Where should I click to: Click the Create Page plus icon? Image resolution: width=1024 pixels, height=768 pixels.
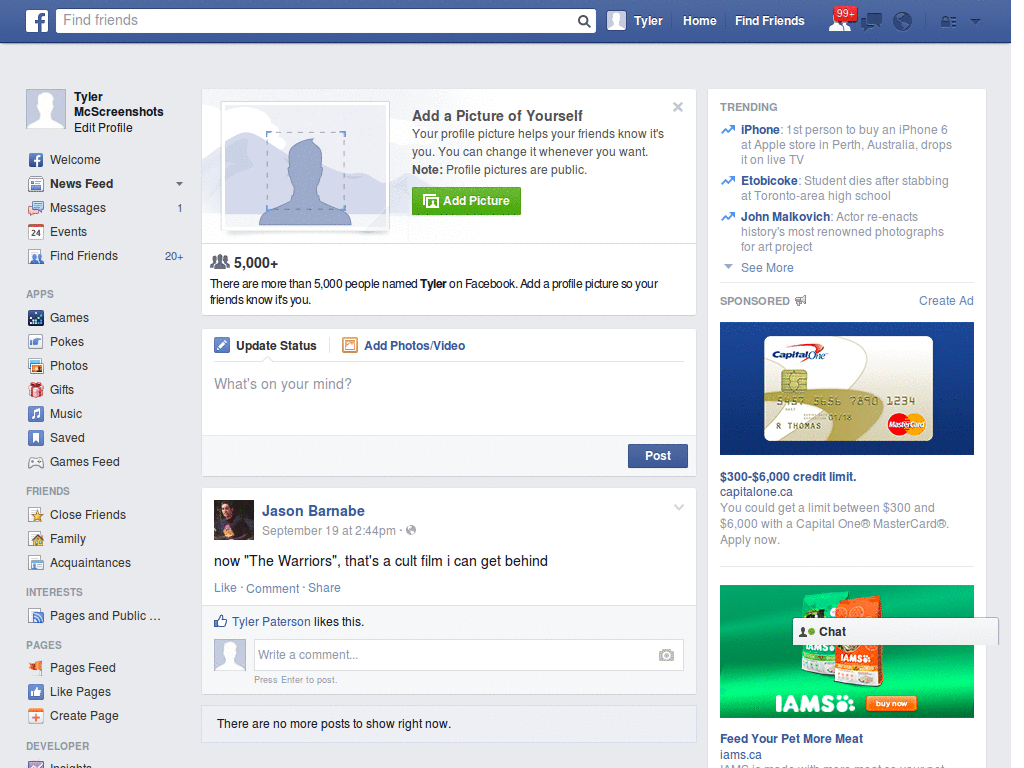coord(36,716)
